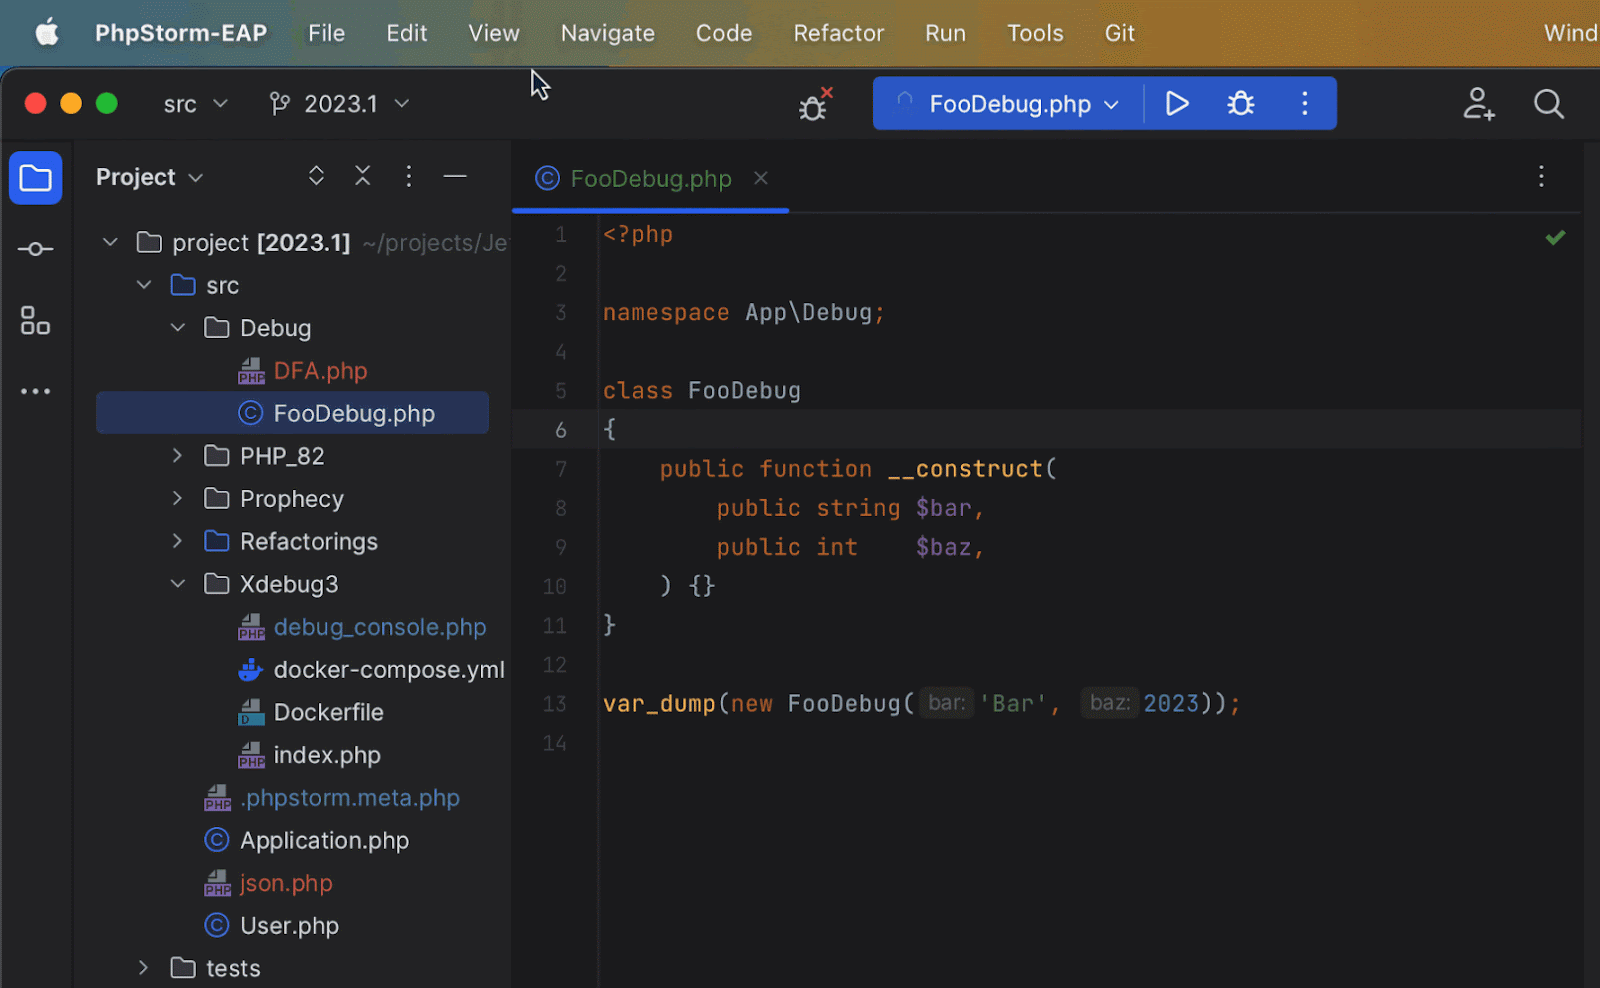Toggle listening for PHP debug connections

click(814, 105)
